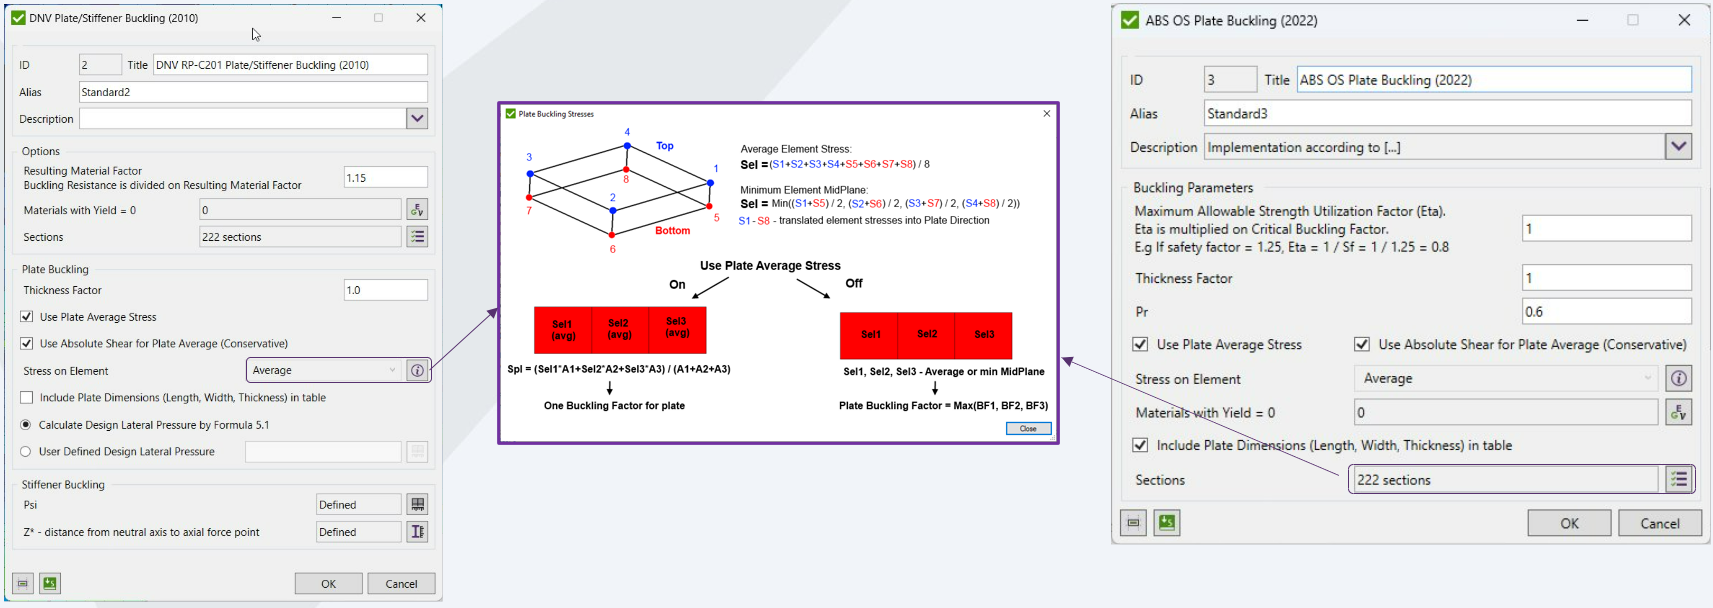The width and height of the screenshot is (1713, 608).
Task: Select Calculate Design Lateral Pressure by Formula 5.1
Action: pyautogui.click(x=26, y=425)
